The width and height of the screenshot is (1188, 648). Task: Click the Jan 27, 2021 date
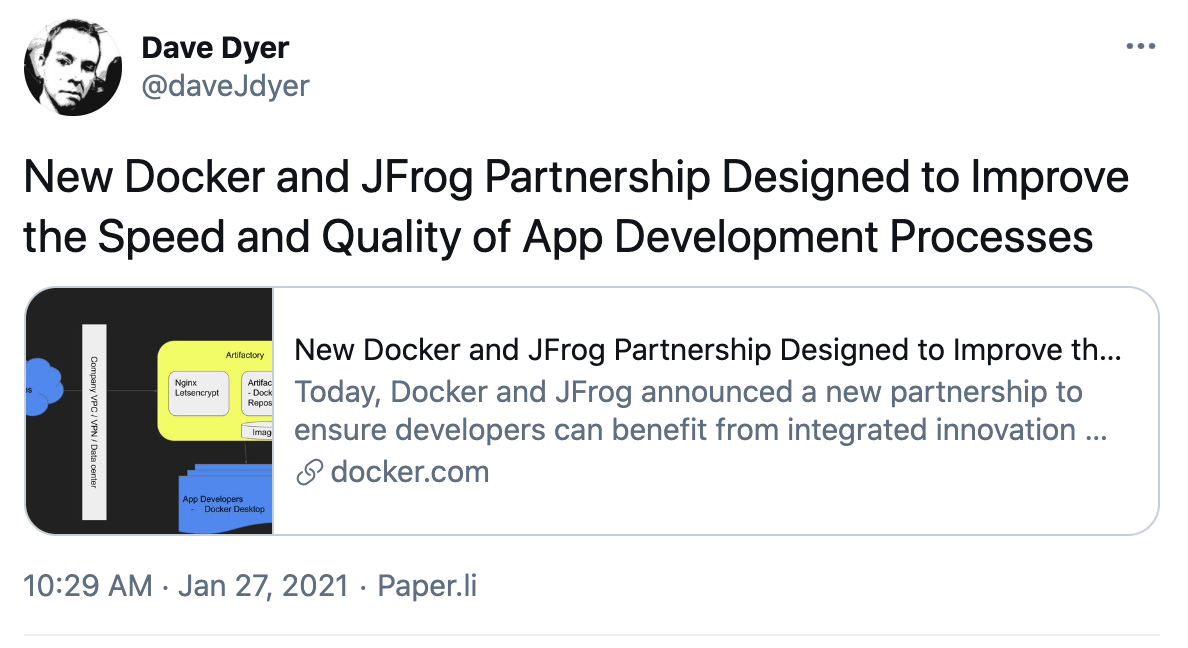click(x=263, y=586)
